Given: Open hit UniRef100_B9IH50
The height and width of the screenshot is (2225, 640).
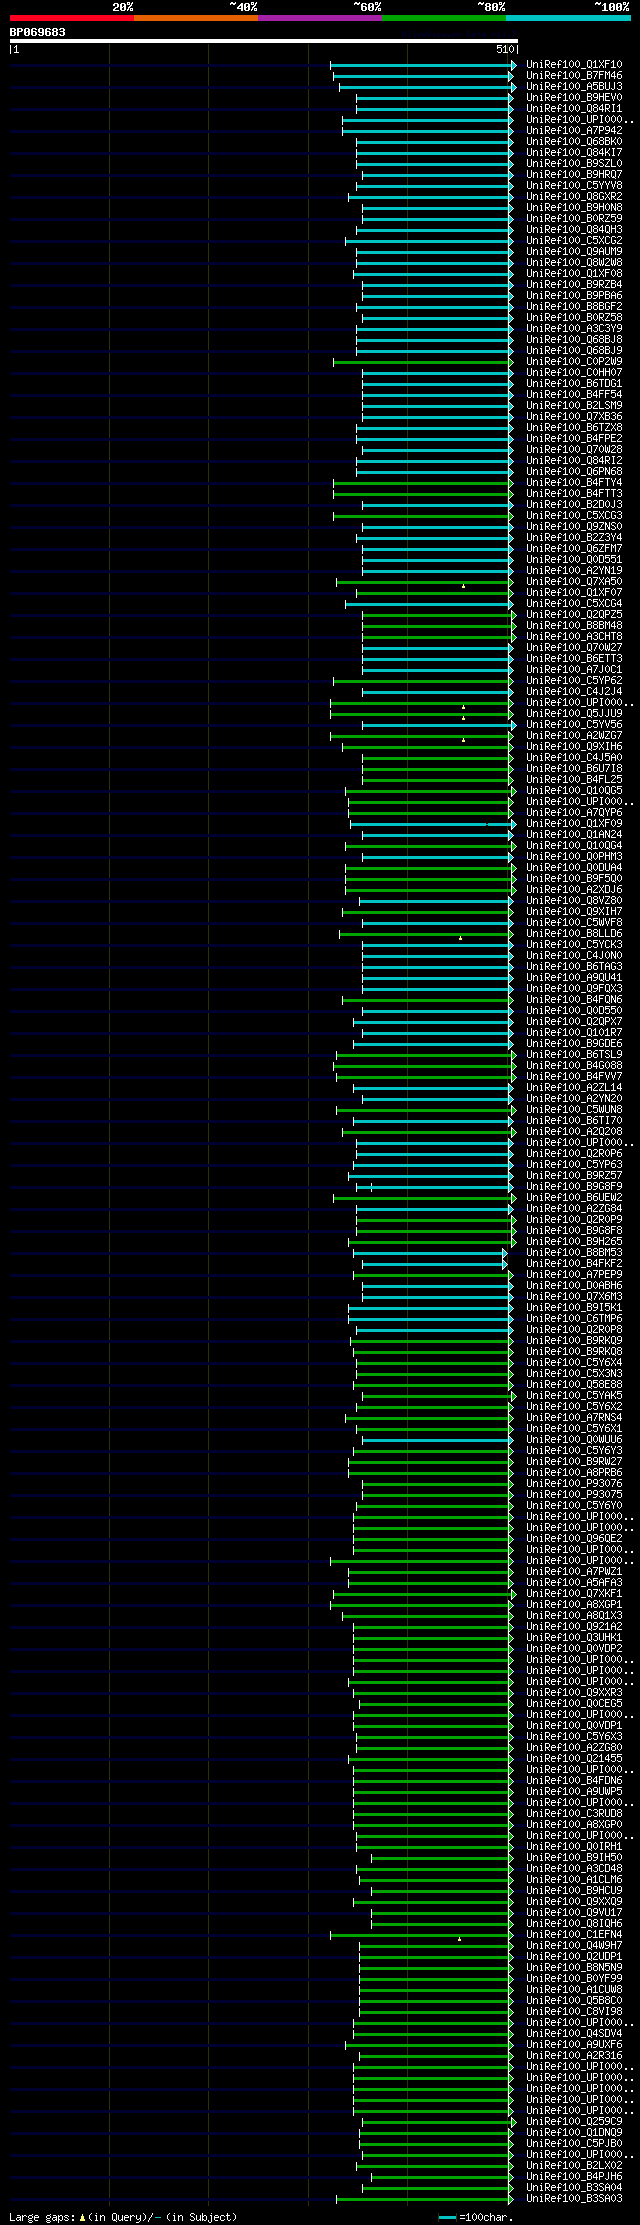Looking at the screenshot, I should coord(574,1858).
